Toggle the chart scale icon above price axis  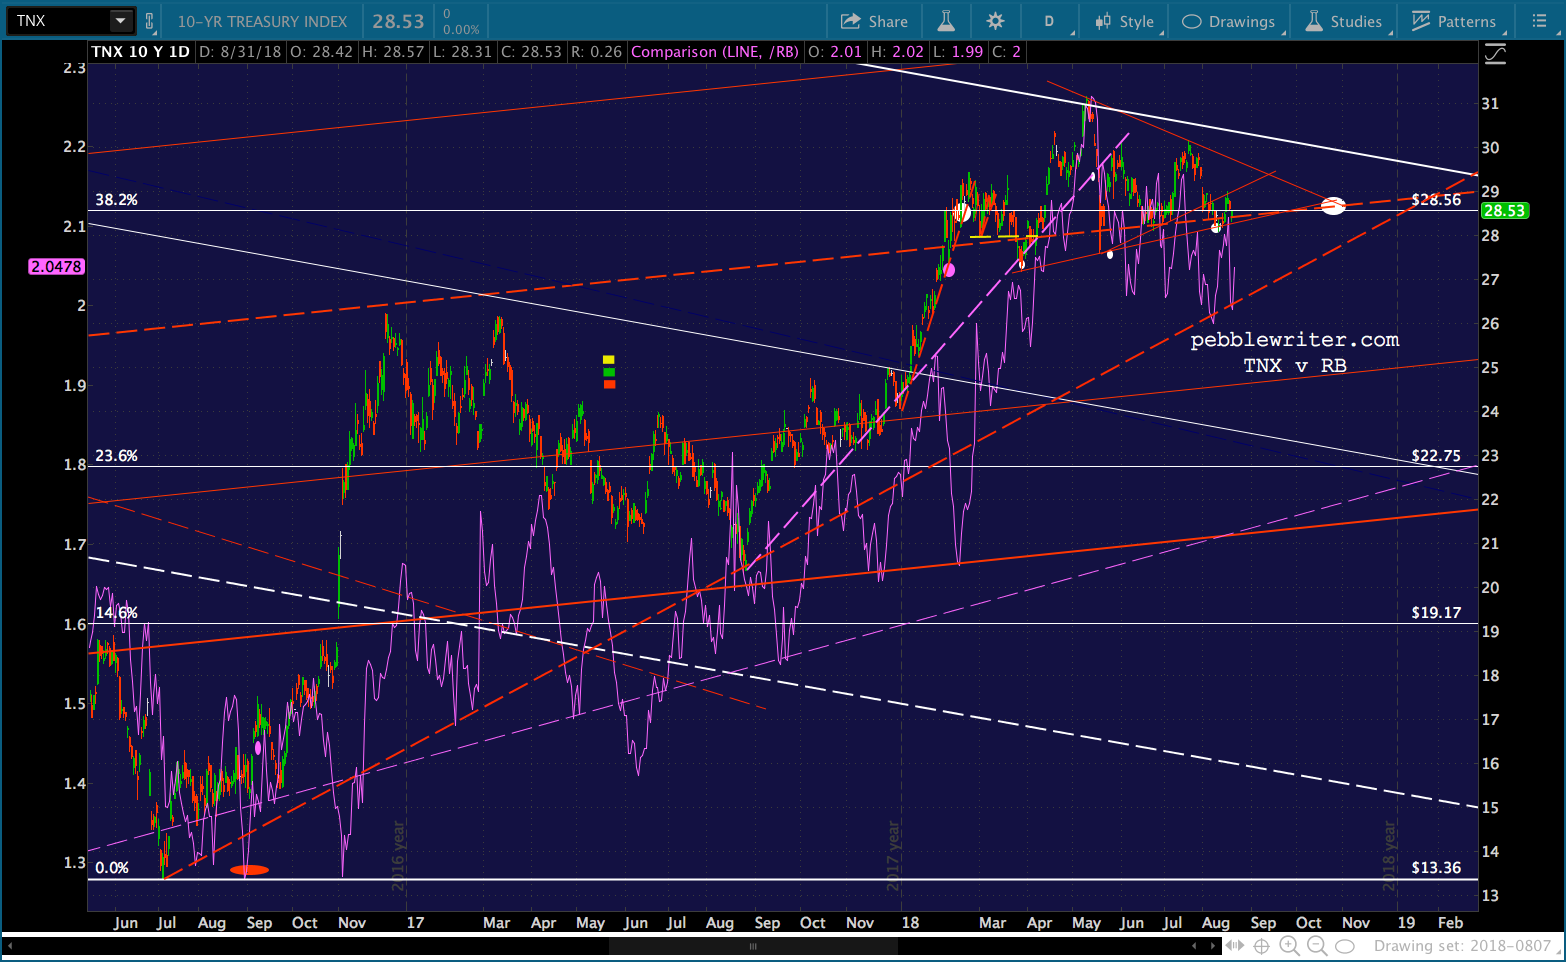(1495, 54)
